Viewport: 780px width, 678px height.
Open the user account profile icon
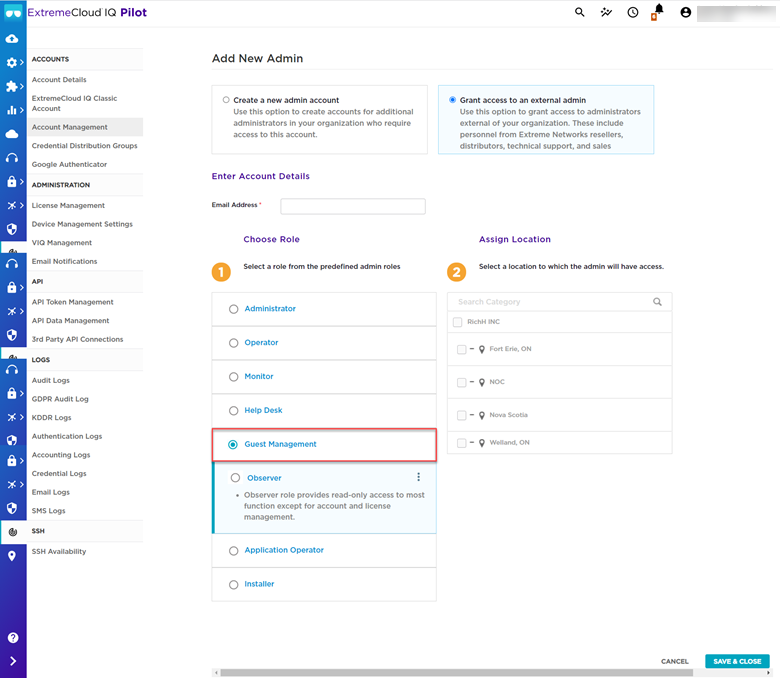coord(685,12)
